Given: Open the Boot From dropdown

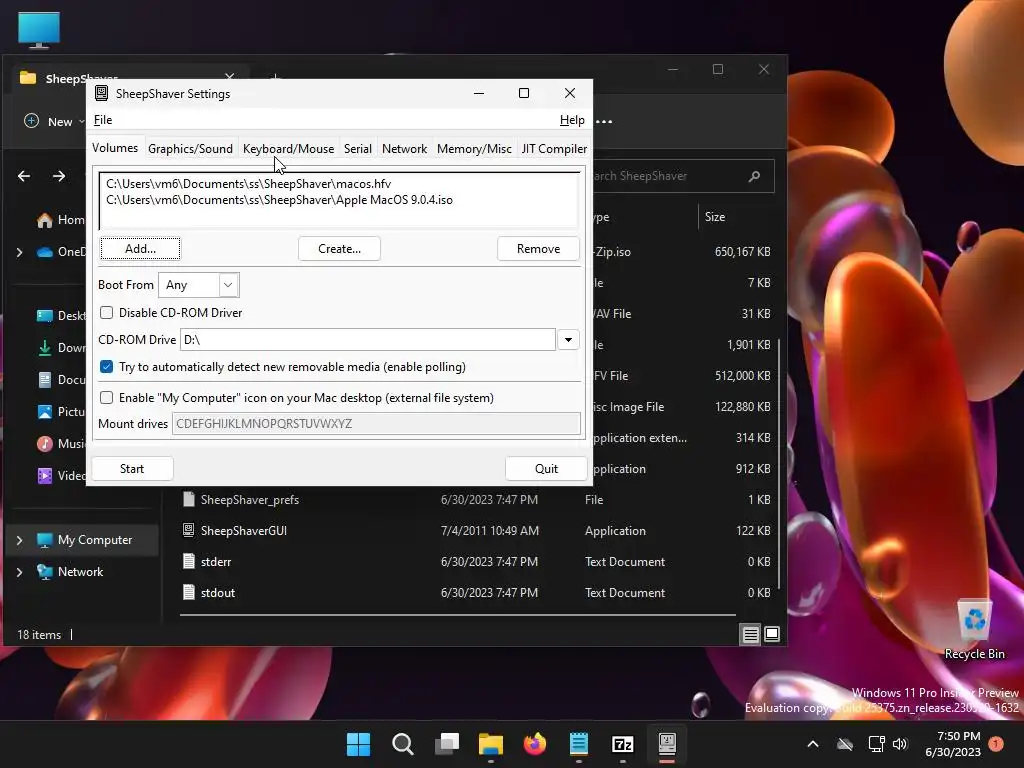Looking at the screenshot, I should point(199,285).
